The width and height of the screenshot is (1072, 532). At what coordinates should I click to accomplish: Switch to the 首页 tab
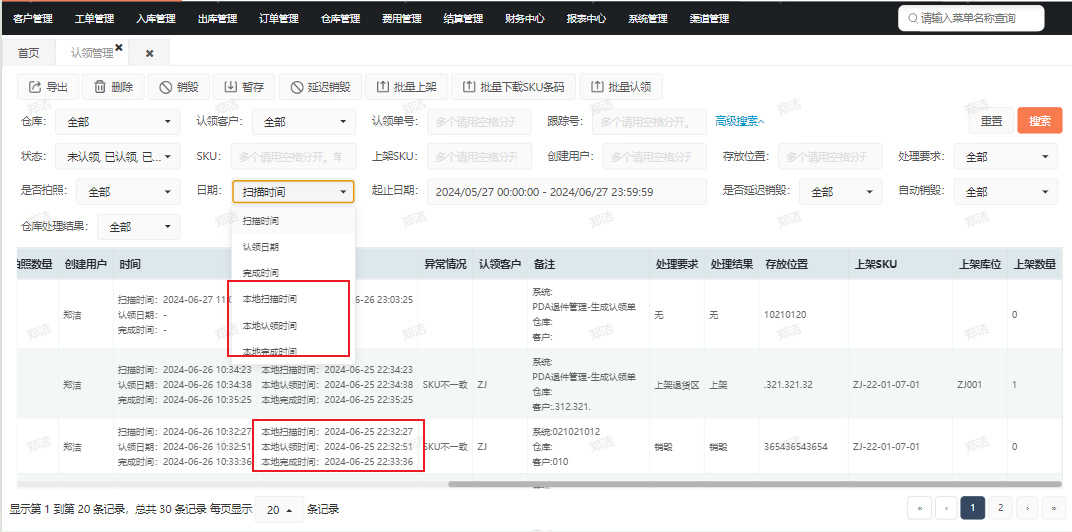pos(29,53)
